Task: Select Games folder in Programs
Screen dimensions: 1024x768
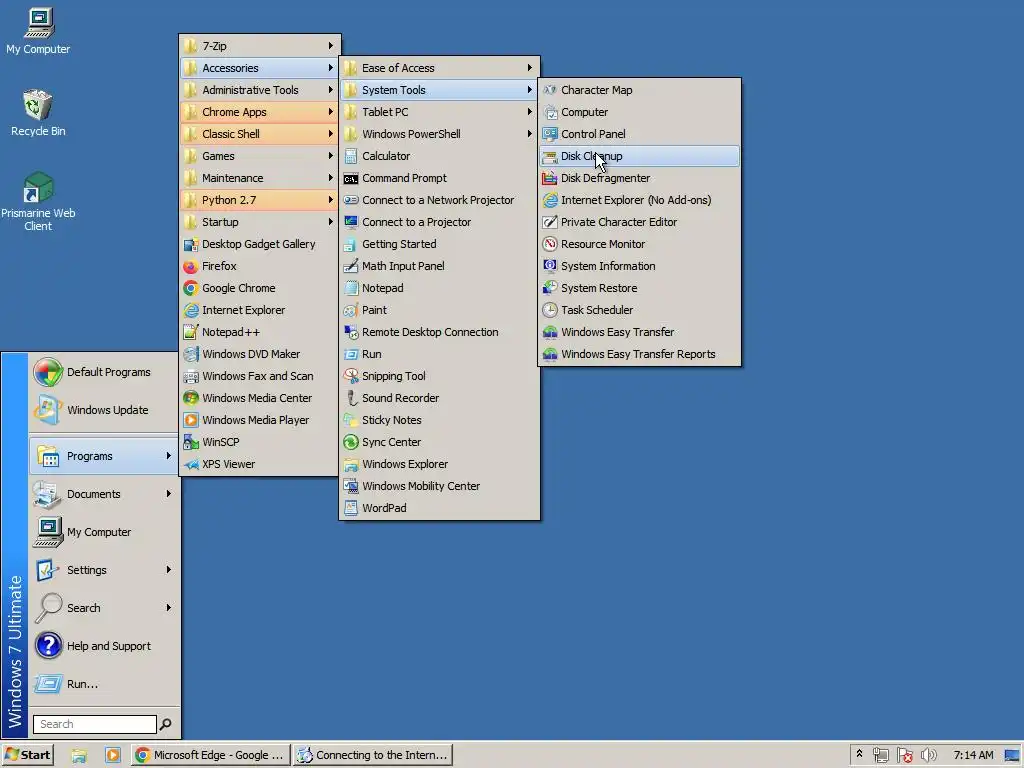Action: (x=259, y=156)
